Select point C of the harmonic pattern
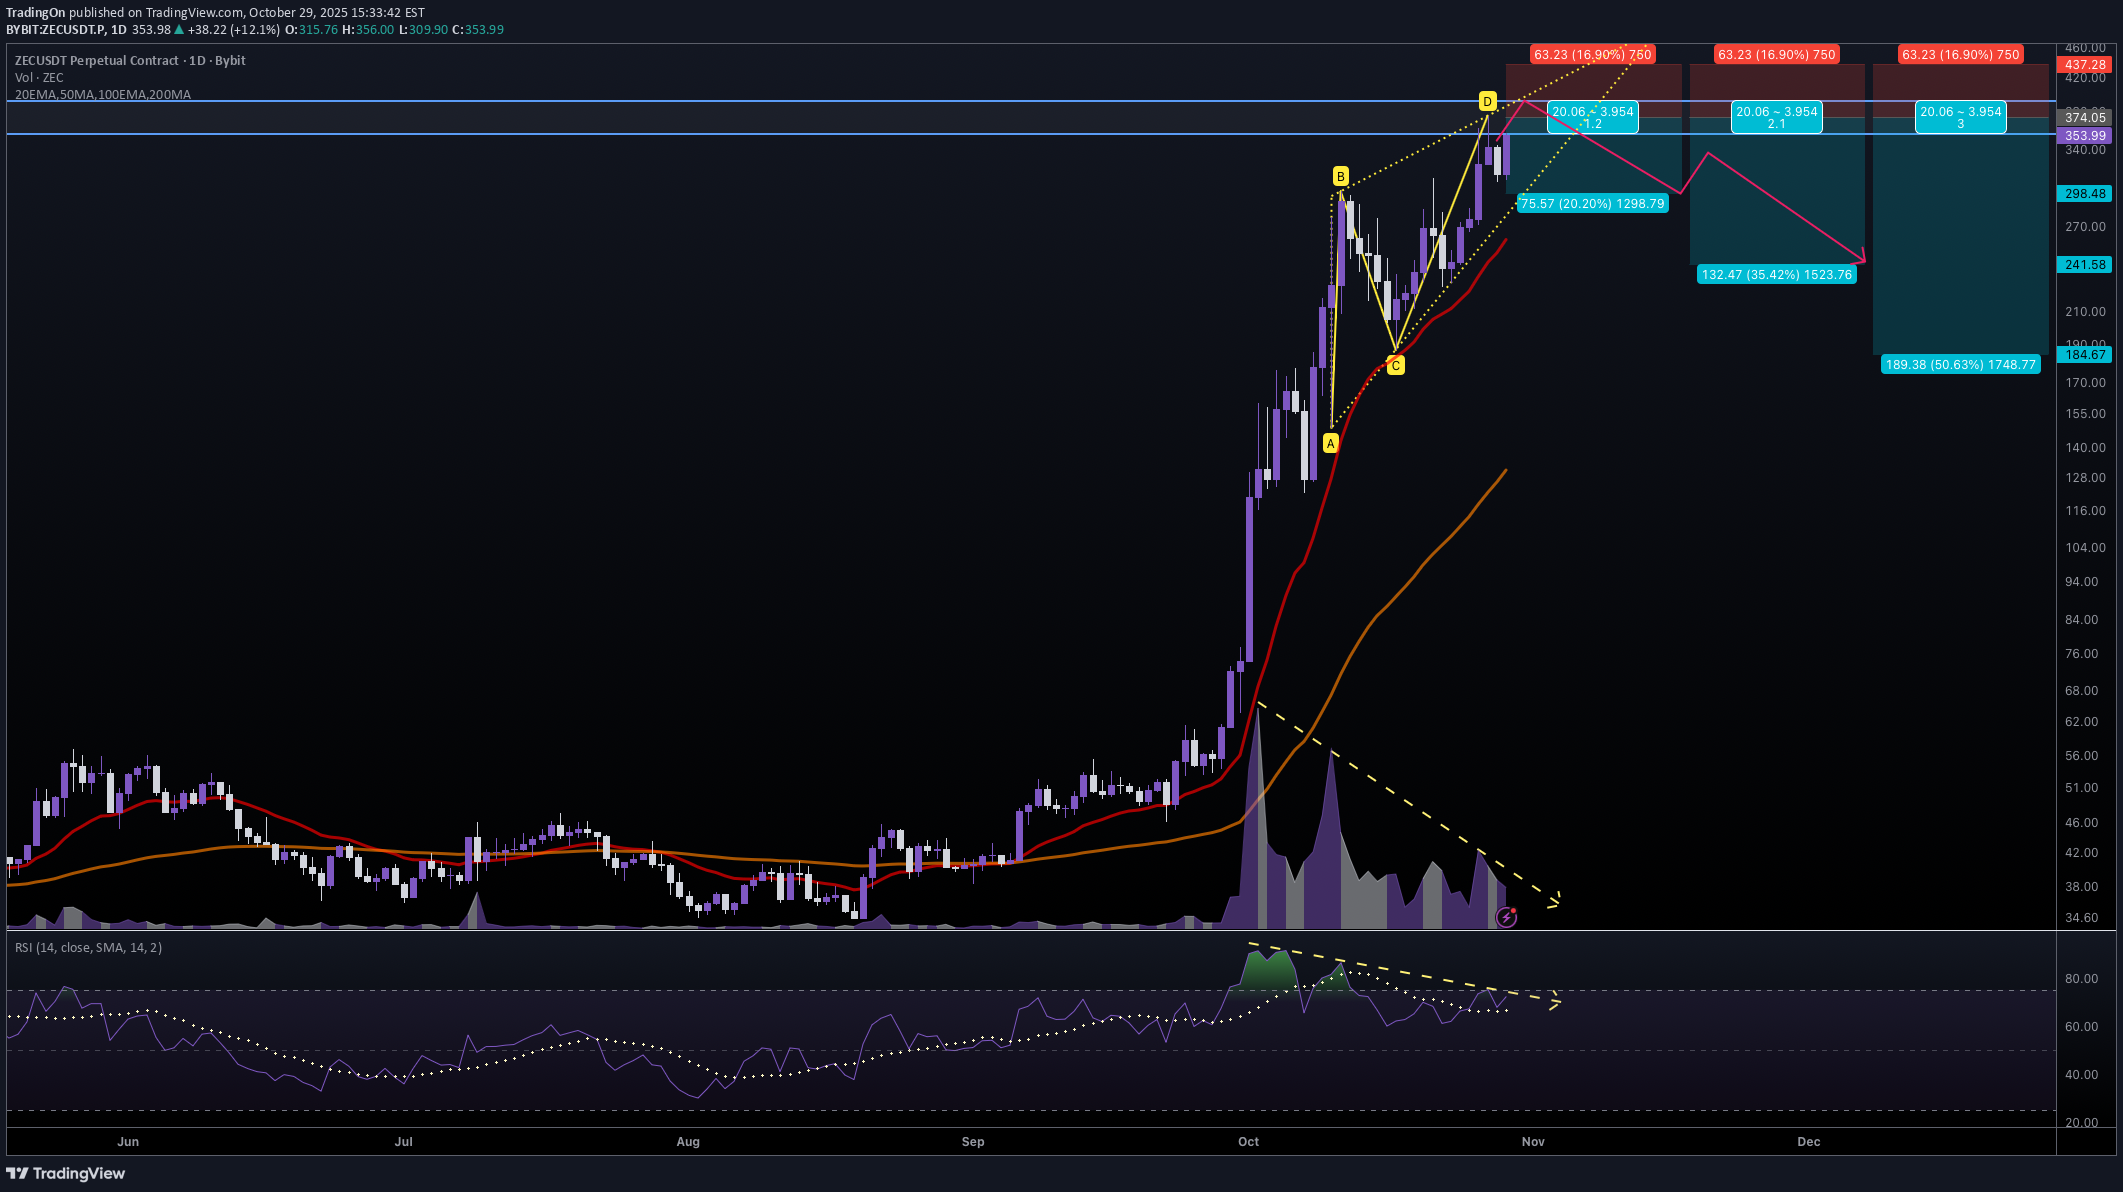The height and width of the screenshot is (1192, 2123). coord(1396,366)
